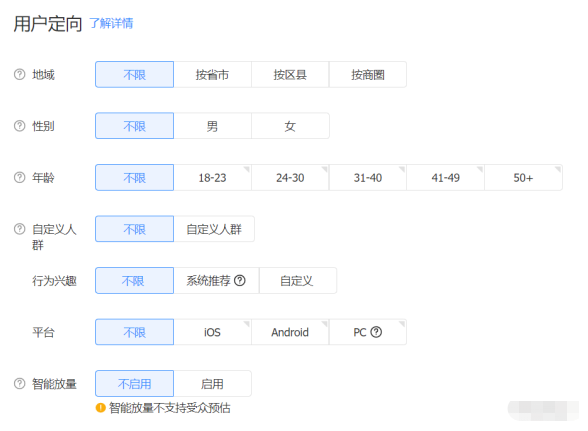Image resolution: width=588 pixels, height=431 pixels.
Task: Expand the iOS platform option corner arrow
Action: (247, 324)
